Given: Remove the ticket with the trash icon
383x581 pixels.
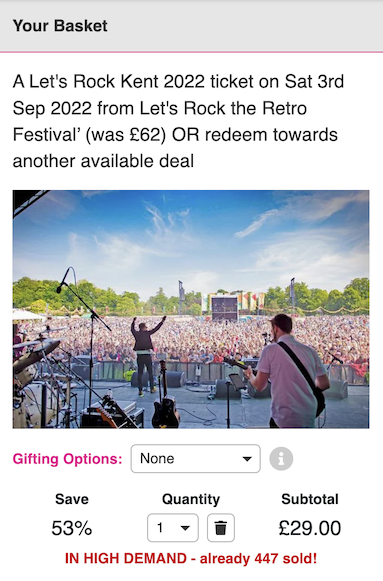Looking at the screenshot, I should [x=221, y=528].
